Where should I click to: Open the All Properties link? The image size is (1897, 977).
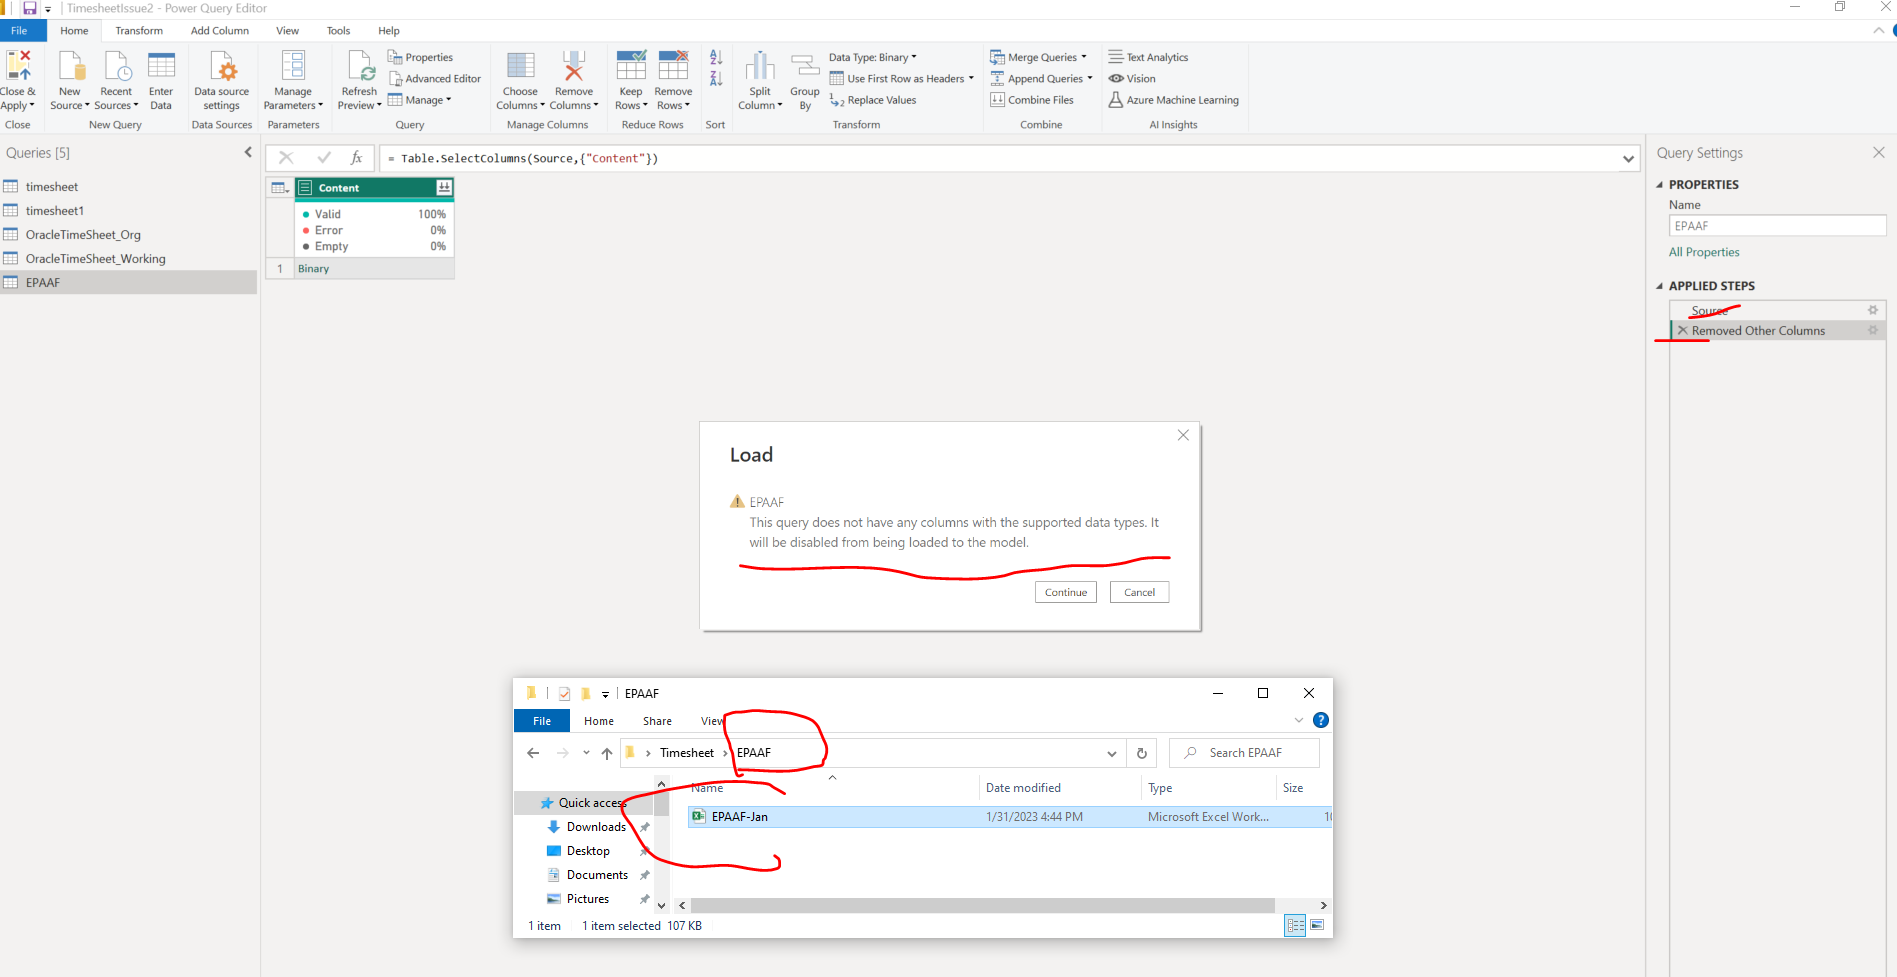tap(1704, 252)
